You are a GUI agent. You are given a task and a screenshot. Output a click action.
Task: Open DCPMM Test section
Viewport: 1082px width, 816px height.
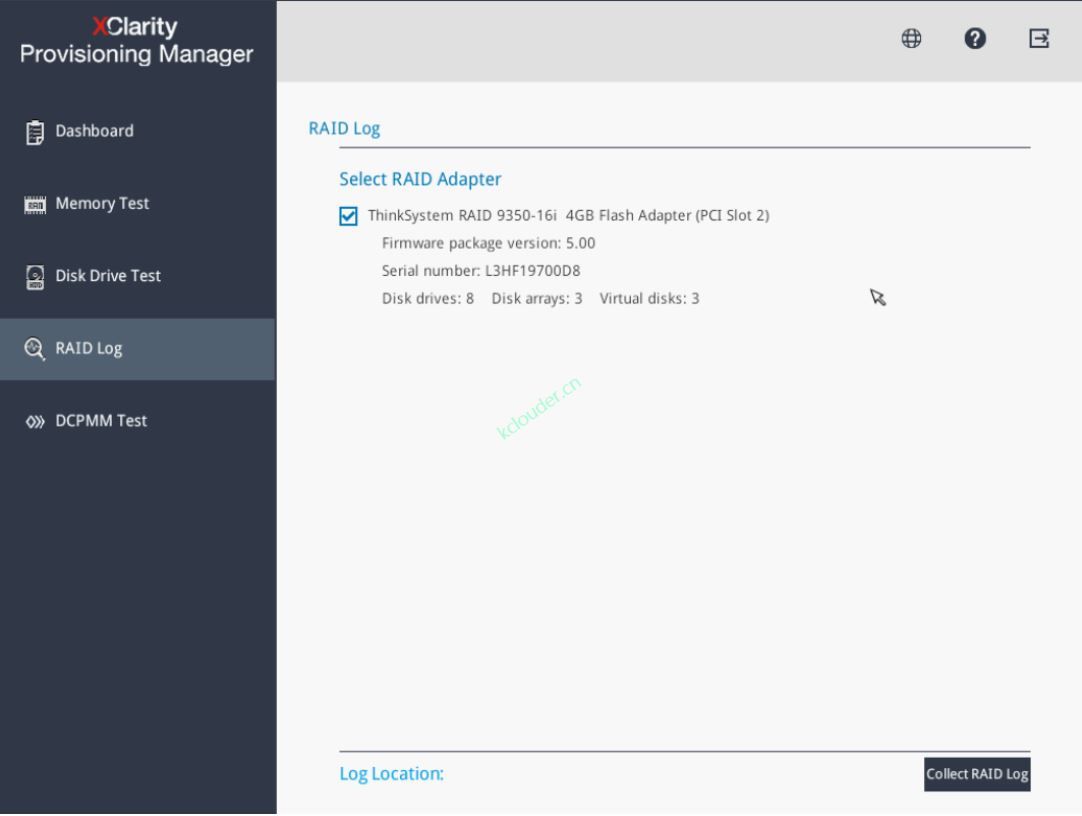point(138,421)
